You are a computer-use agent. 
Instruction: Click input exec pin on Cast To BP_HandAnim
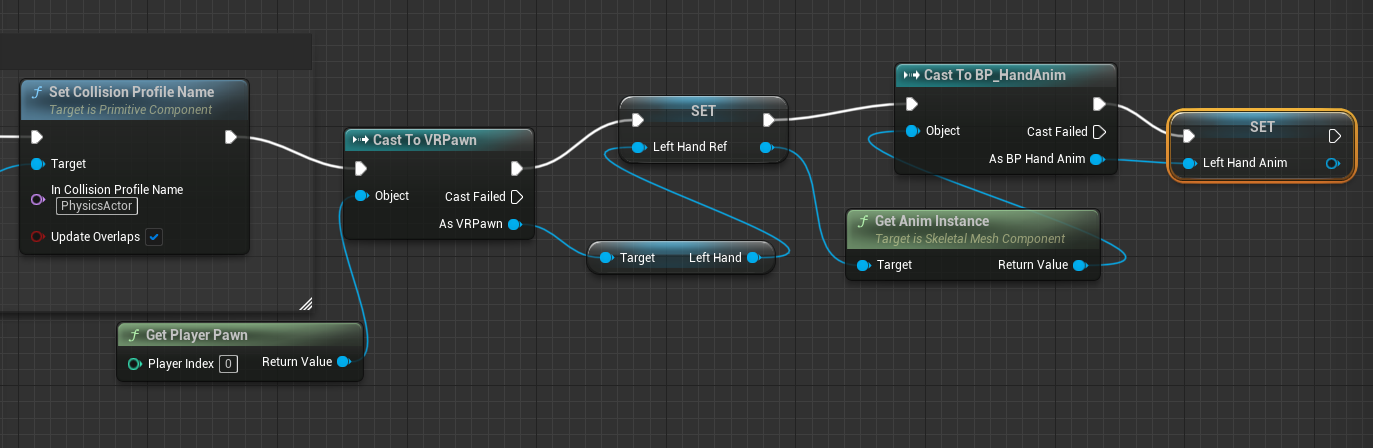click(x=911, y=104)
